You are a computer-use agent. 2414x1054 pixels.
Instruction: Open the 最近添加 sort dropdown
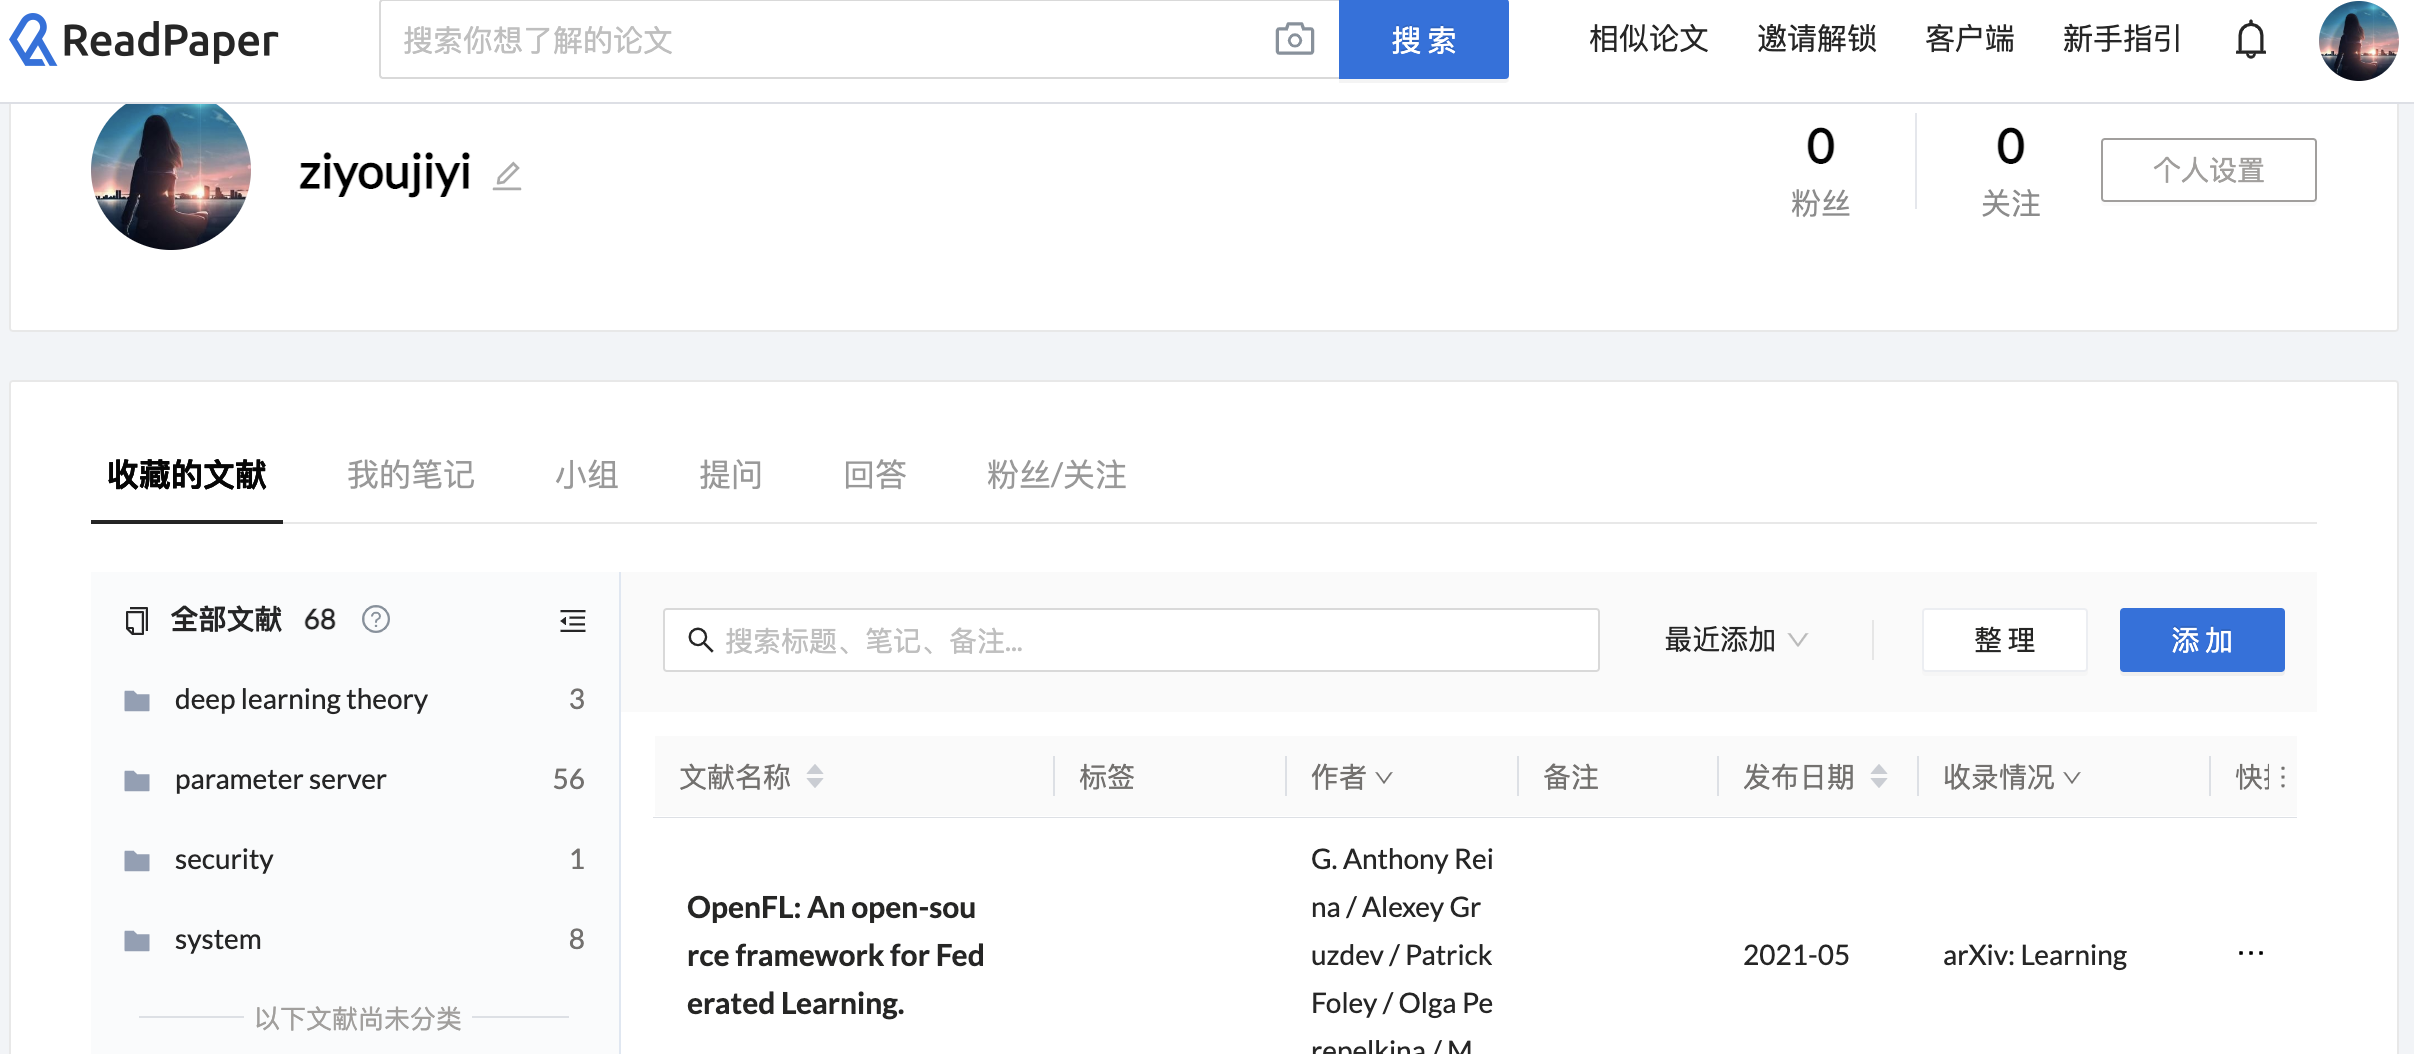click(1735, 640)
